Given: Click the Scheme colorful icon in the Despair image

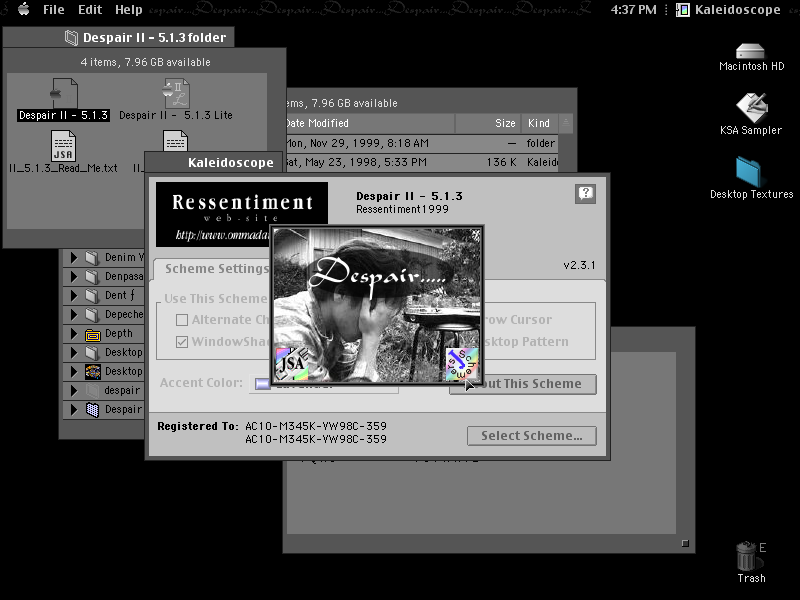Looking at the screenshot, I should pyautogui.click(x=462, y=364).
